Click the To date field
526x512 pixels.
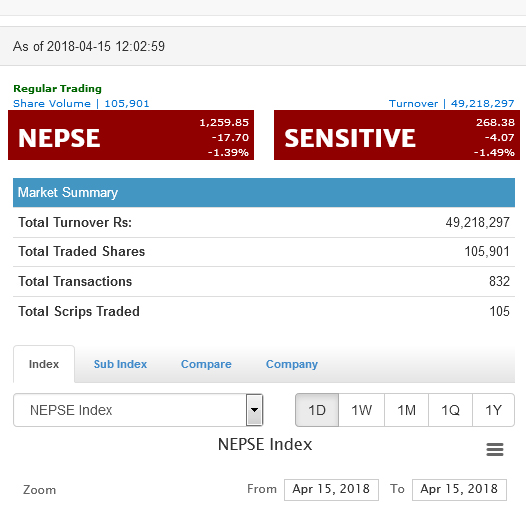[459, 490]
